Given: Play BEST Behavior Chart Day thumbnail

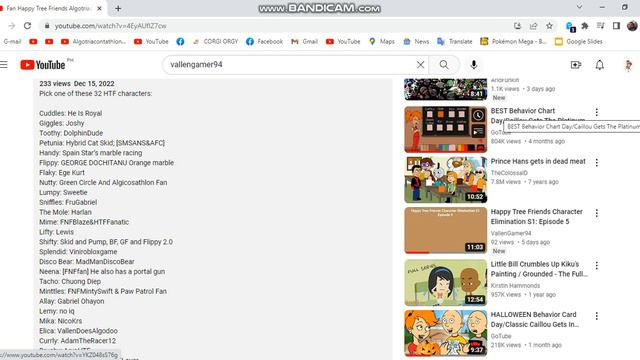Looking at the screenshot, I should (446, 129).
